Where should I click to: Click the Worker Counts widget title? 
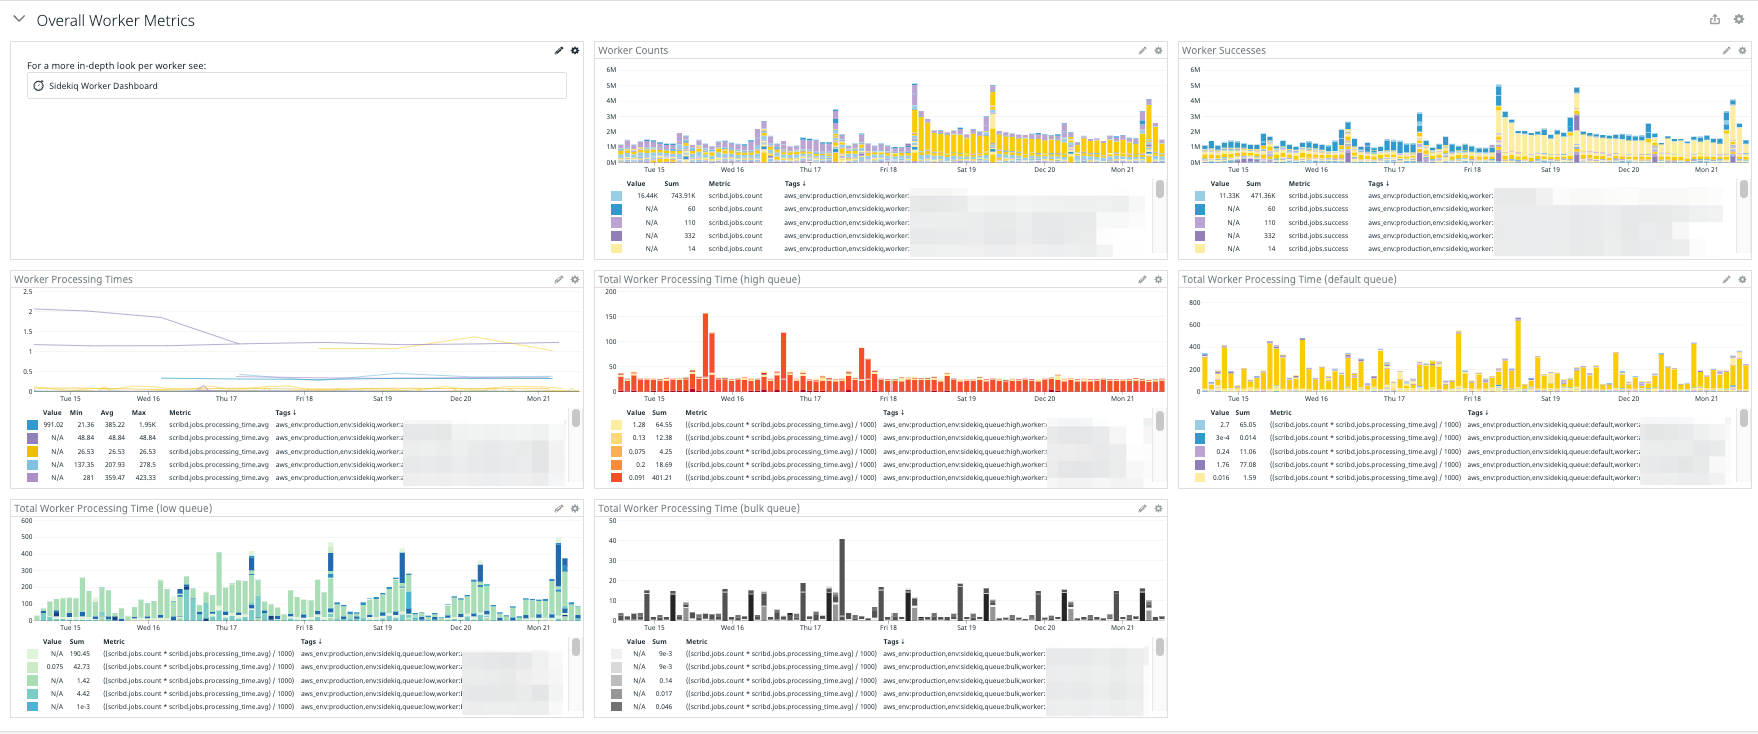tap(633, 50)
